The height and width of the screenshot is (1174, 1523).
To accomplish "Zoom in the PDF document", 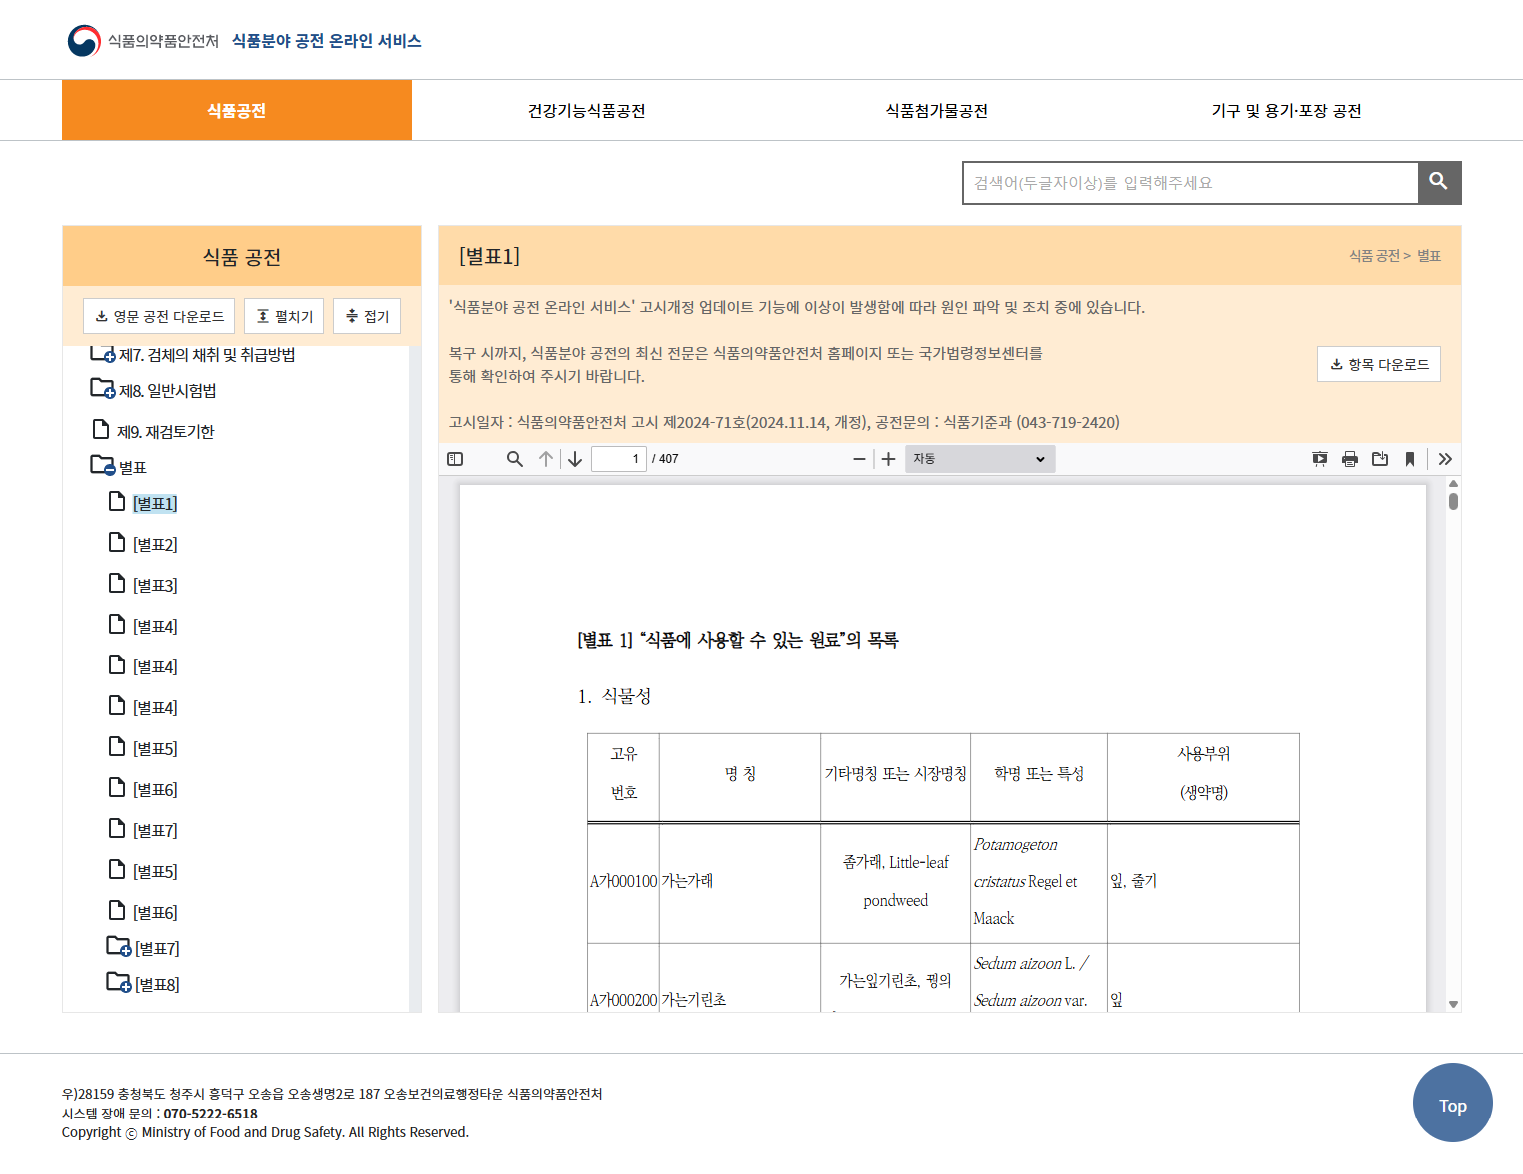I will coord(888,459).
